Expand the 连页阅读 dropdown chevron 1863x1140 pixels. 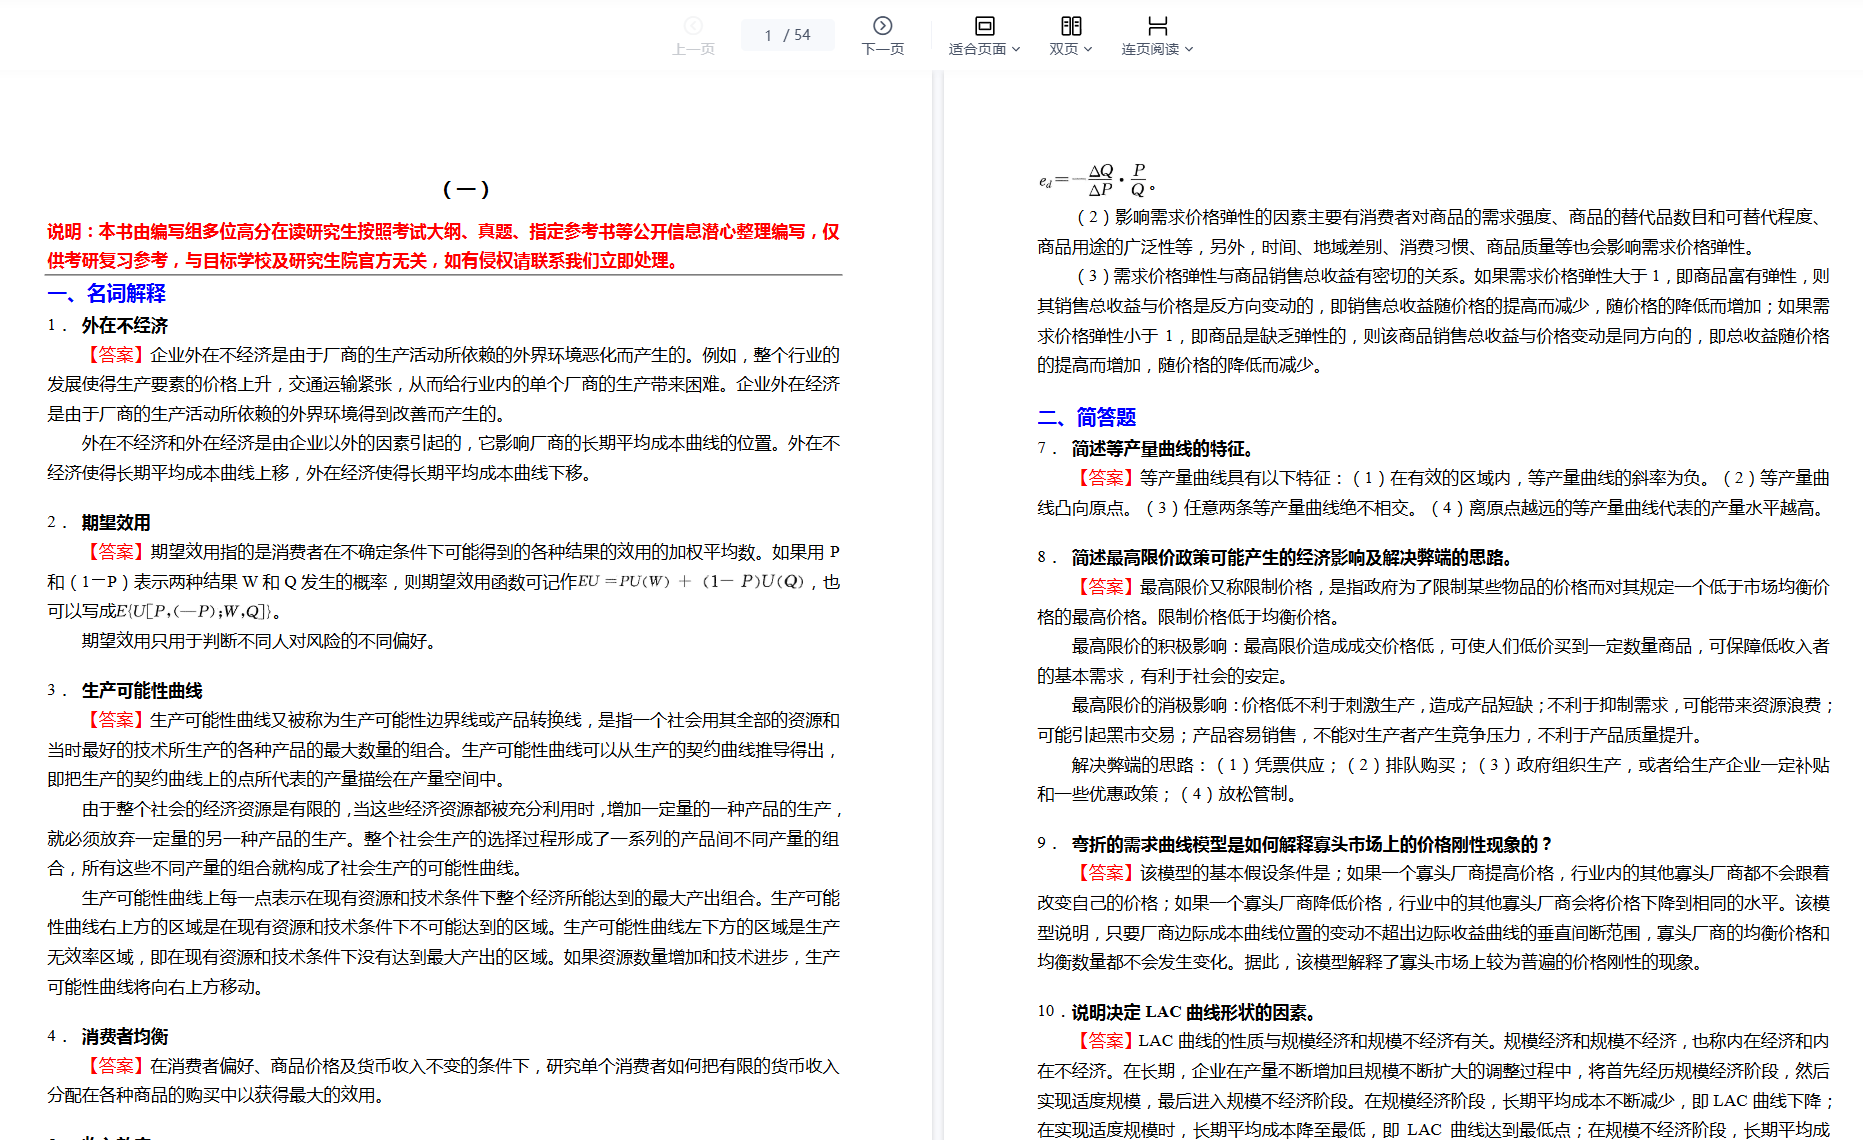[x=1189, y=49]
